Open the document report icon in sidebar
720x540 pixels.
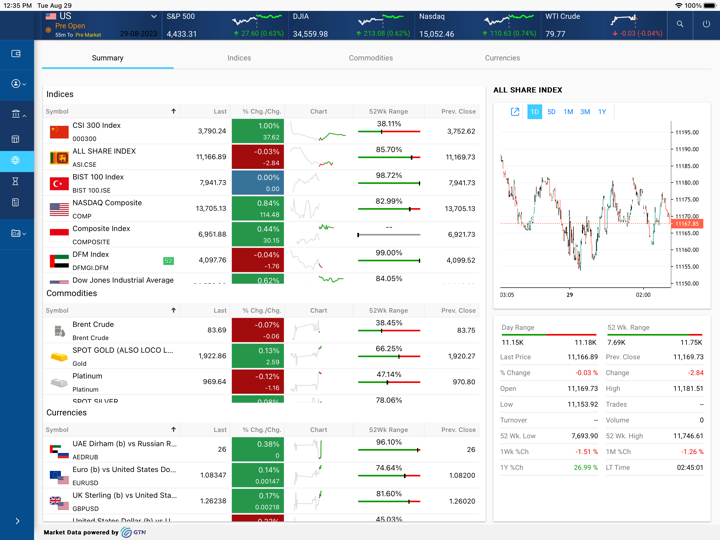coord(16,203)
